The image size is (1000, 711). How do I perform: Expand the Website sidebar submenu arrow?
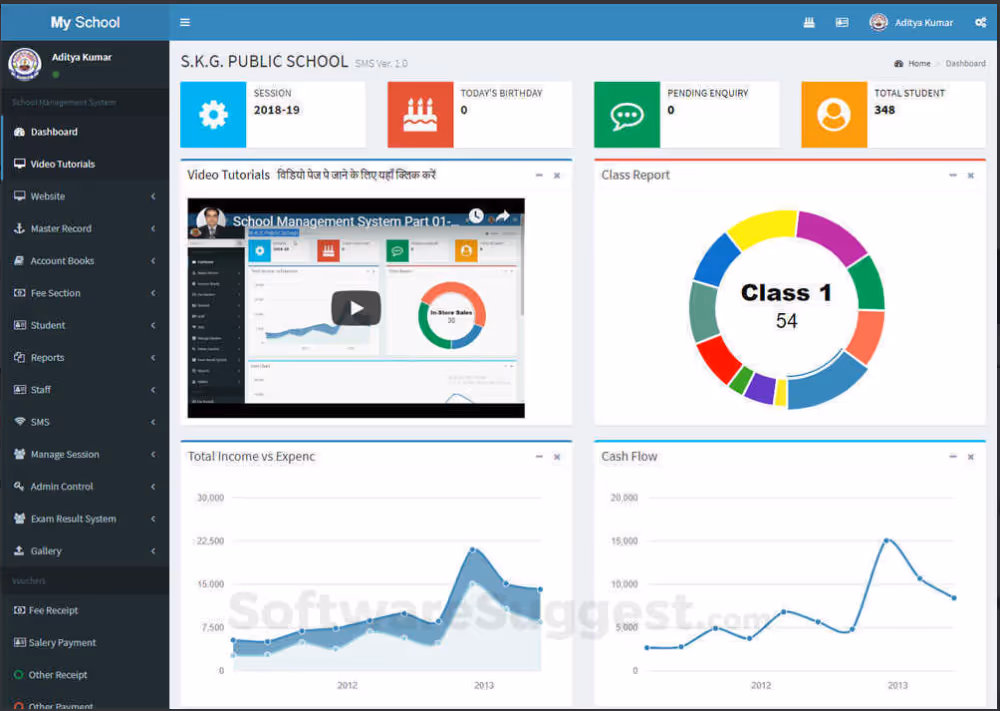(x=153, y=196)
